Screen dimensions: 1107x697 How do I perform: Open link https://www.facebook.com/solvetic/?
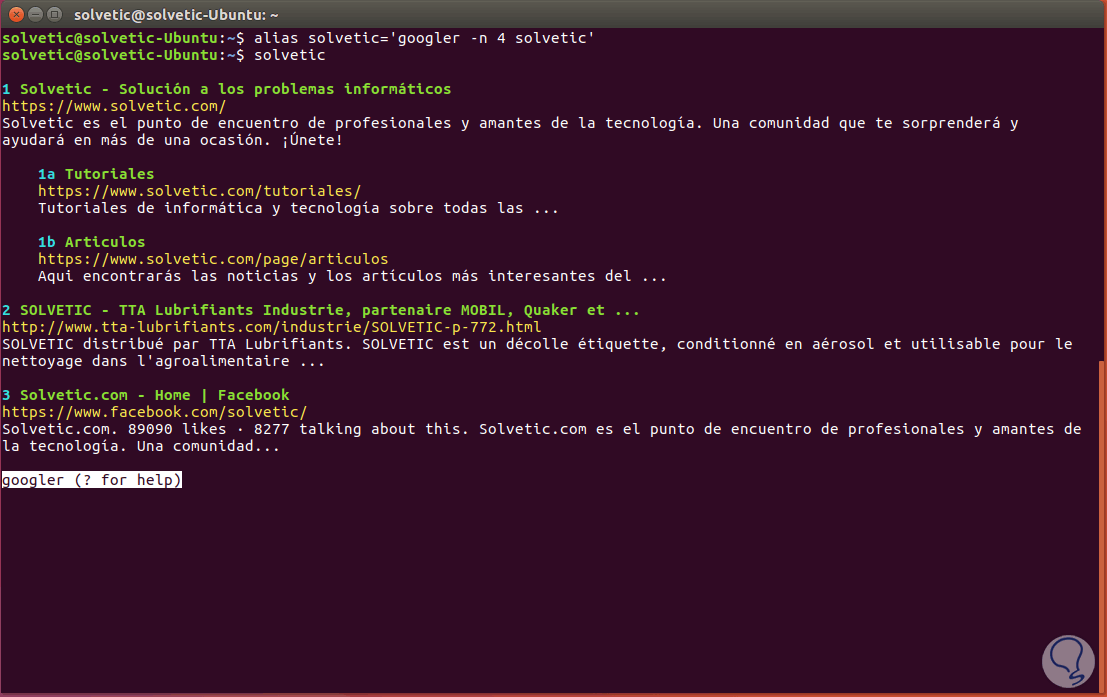click(x=154, y=412)
